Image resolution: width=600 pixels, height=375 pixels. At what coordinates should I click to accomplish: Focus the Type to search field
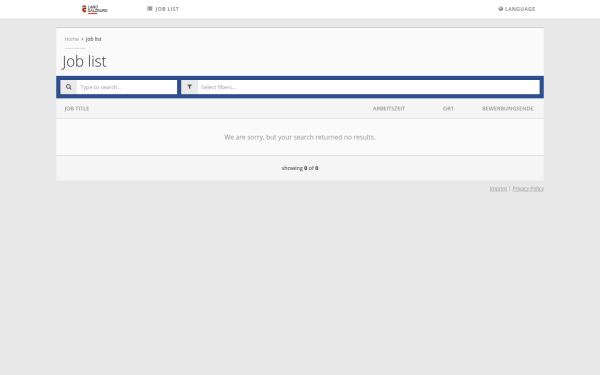[127, 87]
